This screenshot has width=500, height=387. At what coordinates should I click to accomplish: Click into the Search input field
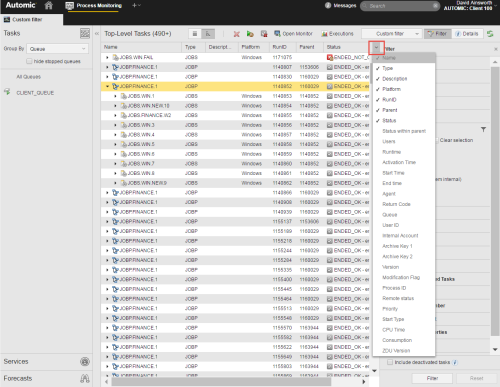tap(400, 6)
